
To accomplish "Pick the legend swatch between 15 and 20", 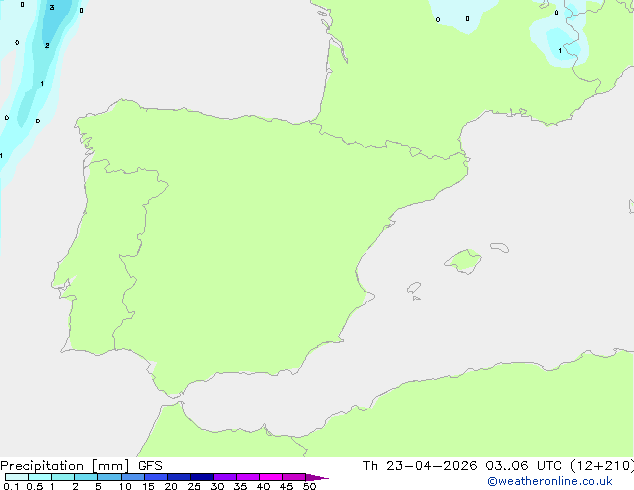I will tap(155, 477).
